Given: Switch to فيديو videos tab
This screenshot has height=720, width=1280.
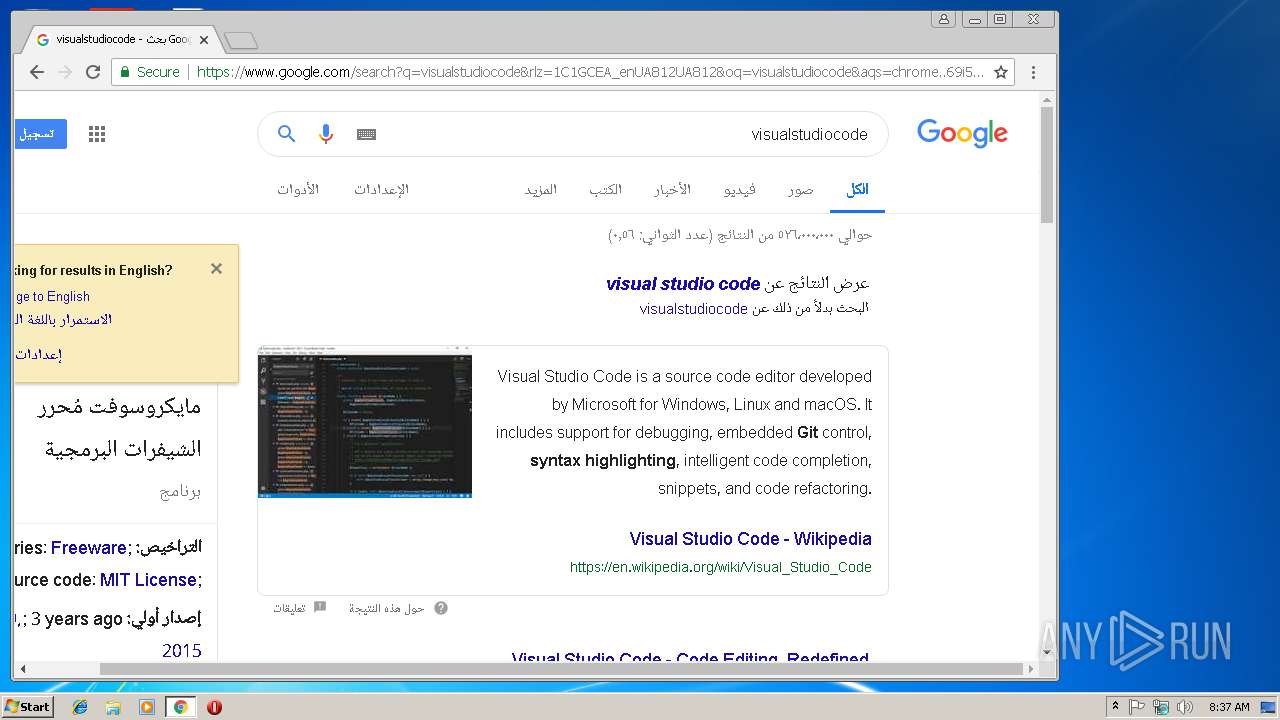Looking at the screenshot, I should [x=740, y=190].
